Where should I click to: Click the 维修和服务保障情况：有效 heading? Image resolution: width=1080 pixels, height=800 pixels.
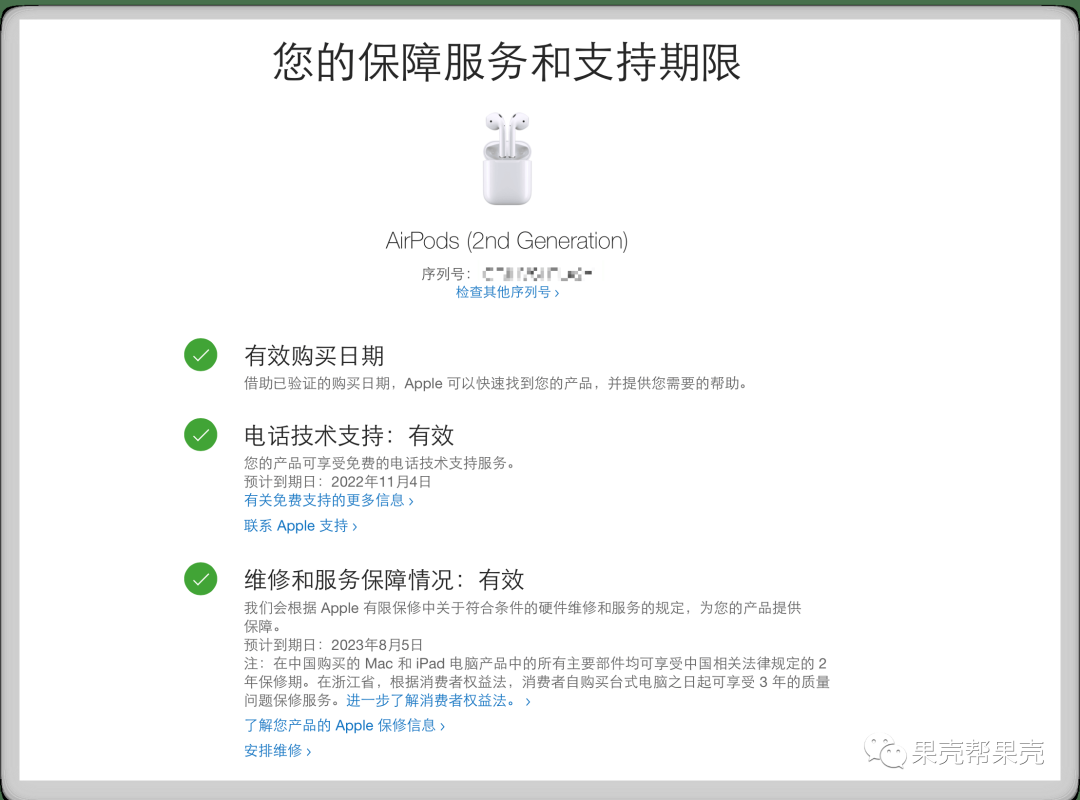(384, 580)
